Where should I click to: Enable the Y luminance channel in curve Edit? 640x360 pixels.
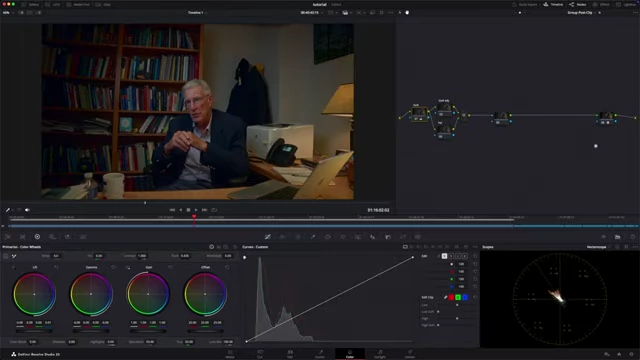[x=444, y=256]
